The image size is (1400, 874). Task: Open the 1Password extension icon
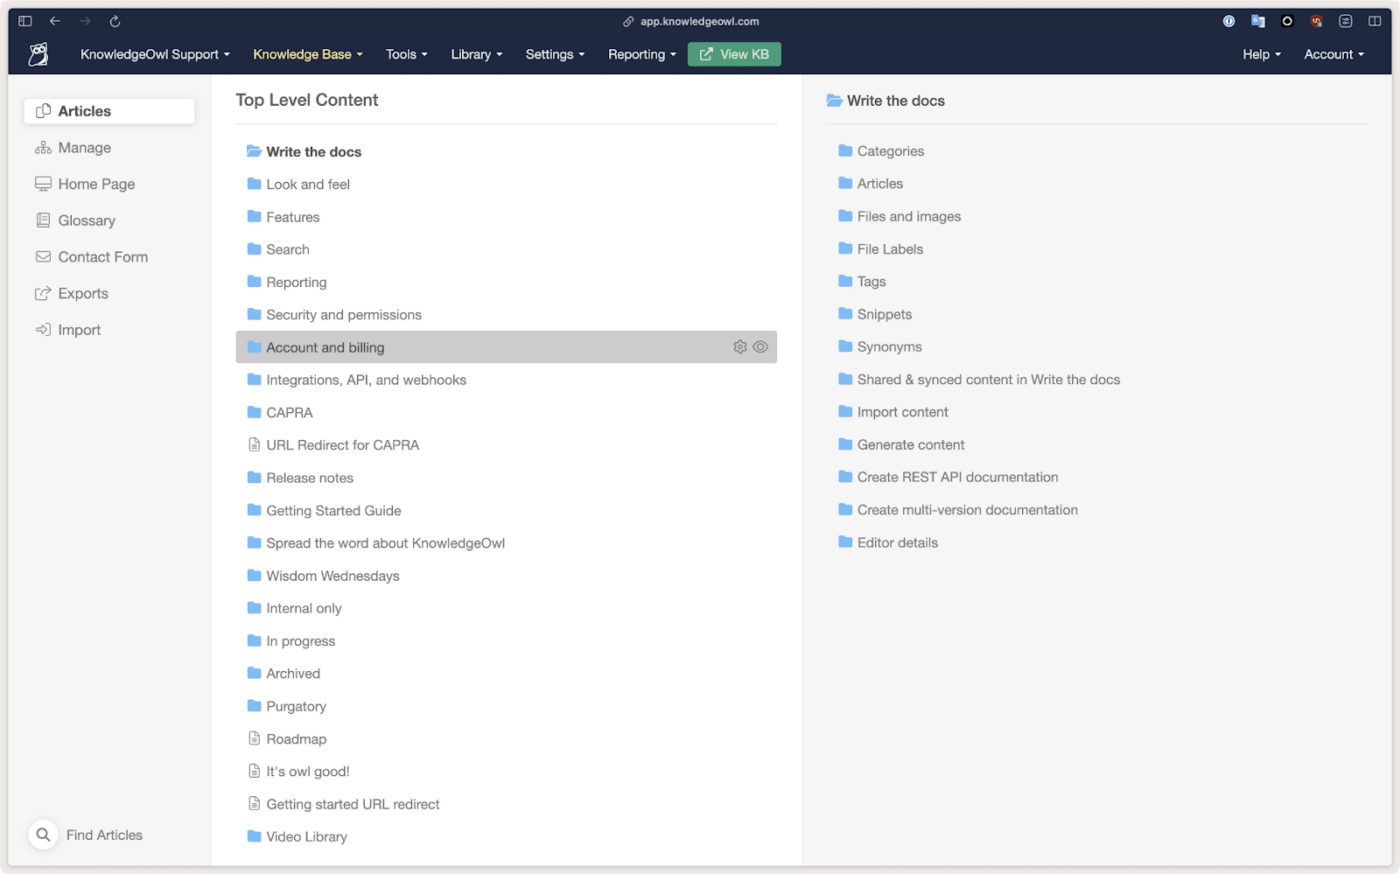[1229, 21]
